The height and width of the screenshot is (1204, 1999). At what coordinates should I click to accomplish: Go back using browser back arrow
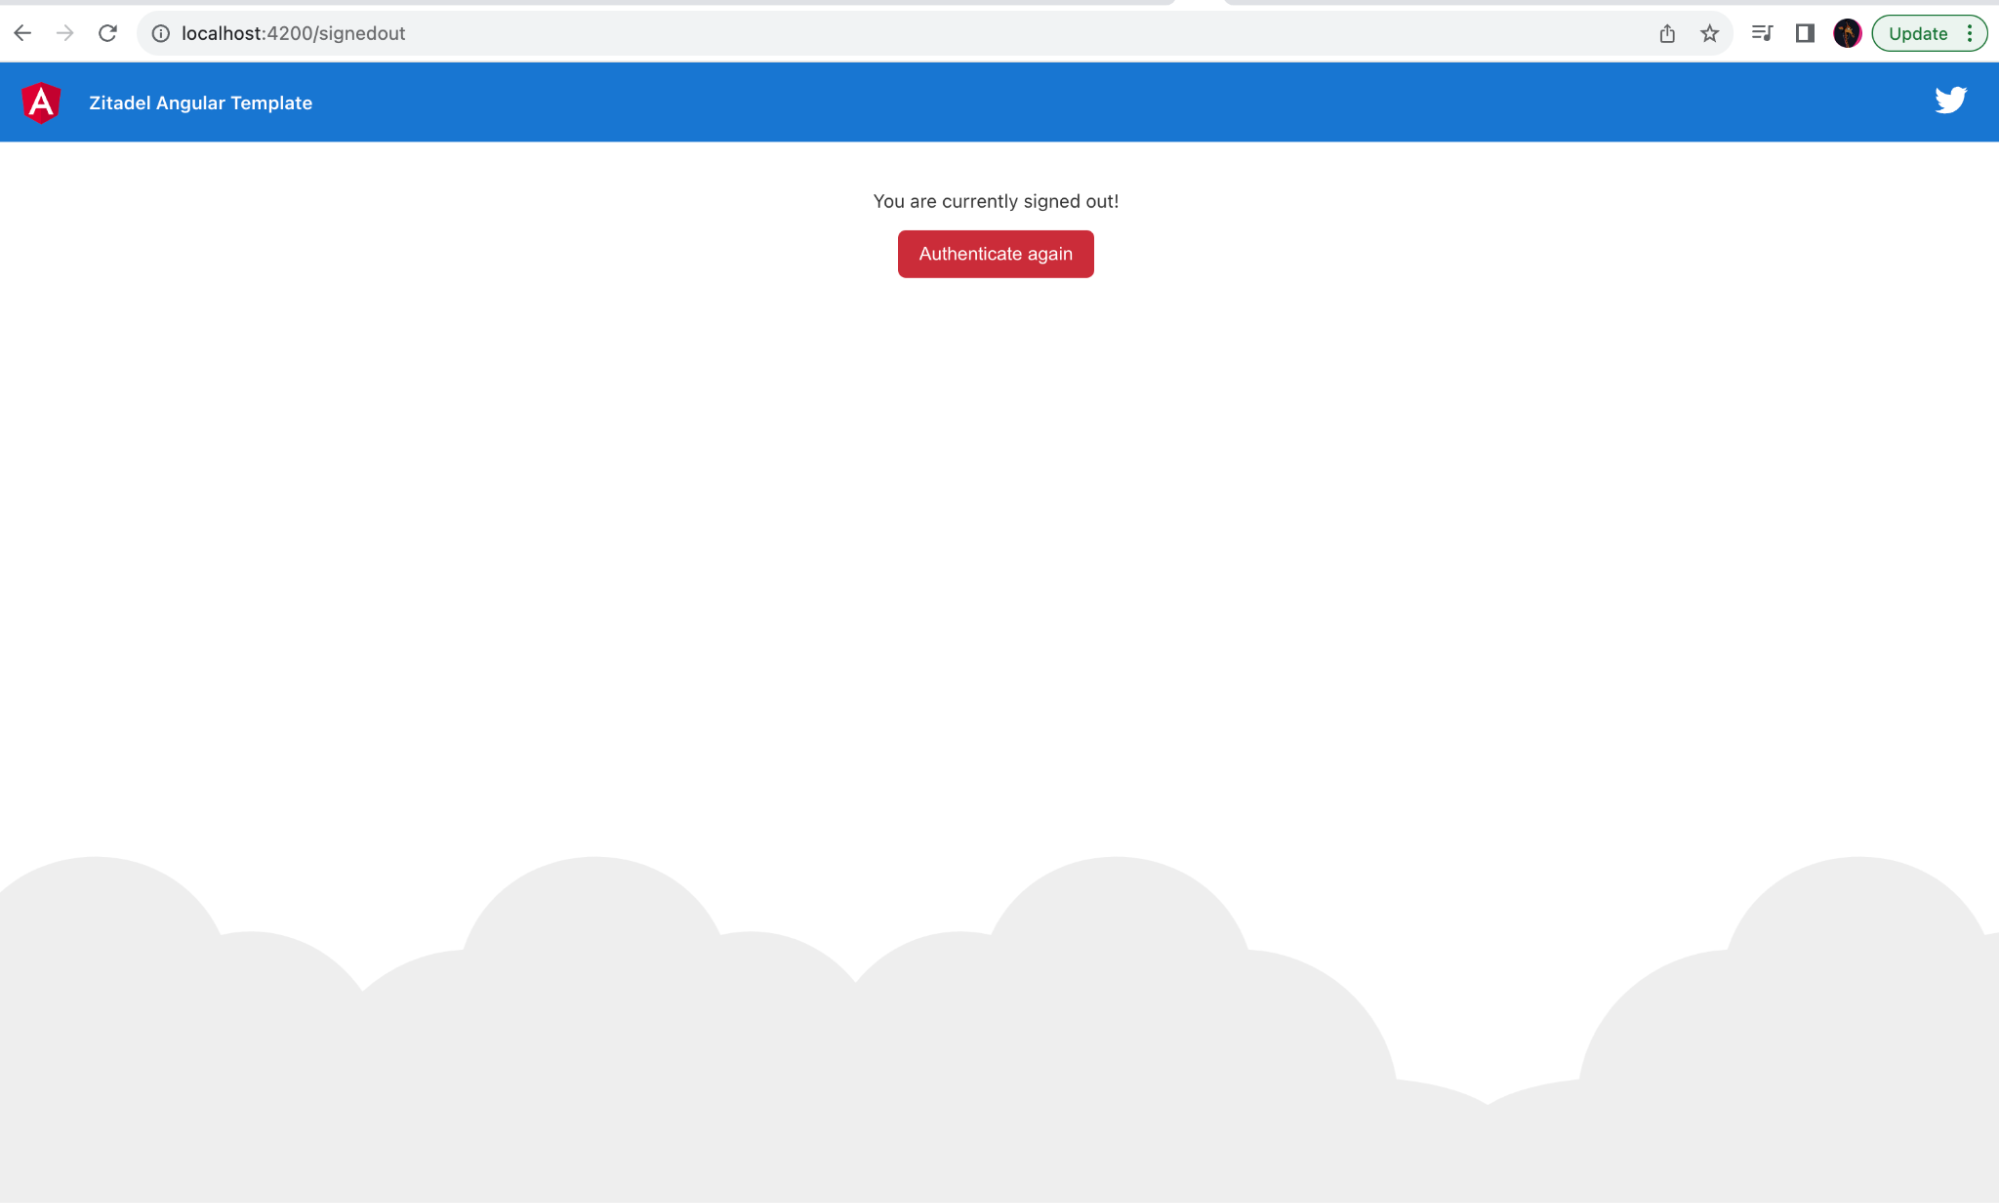[23, 33]
